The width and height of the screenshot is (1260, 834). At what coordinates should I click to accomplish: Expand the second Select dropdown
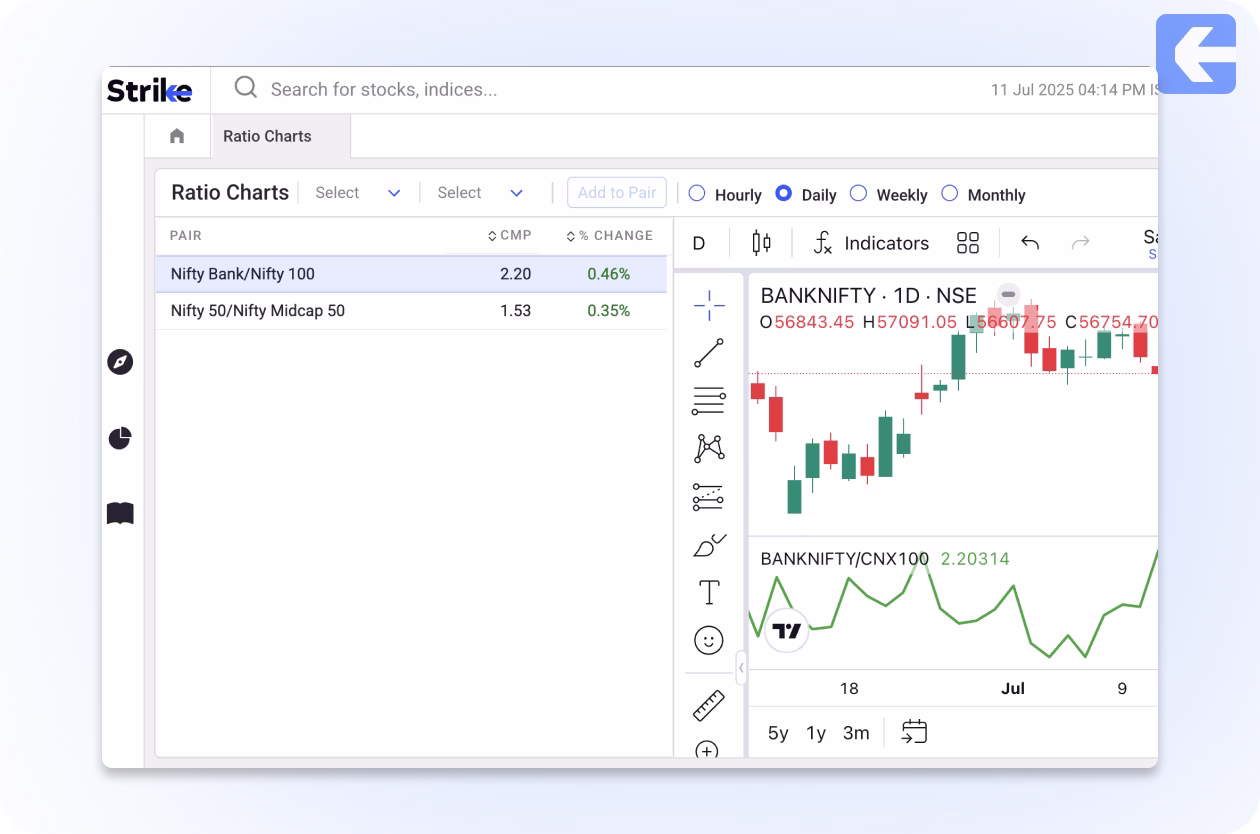tap(481, 193)
